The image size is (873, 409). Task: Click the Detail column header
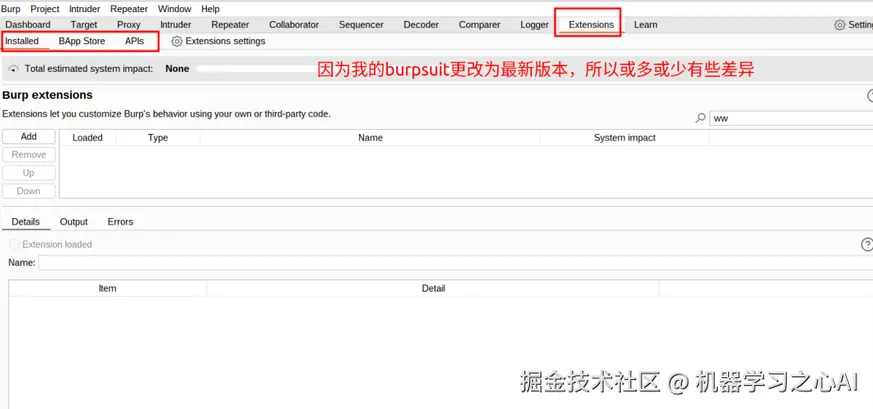click(x=433, y=288)
